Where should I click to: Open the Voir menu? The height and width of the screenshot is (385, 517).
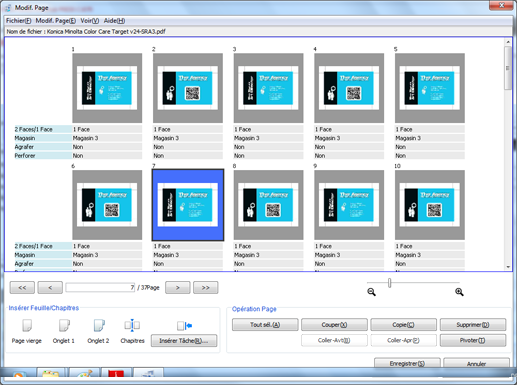tap(90, 21)
